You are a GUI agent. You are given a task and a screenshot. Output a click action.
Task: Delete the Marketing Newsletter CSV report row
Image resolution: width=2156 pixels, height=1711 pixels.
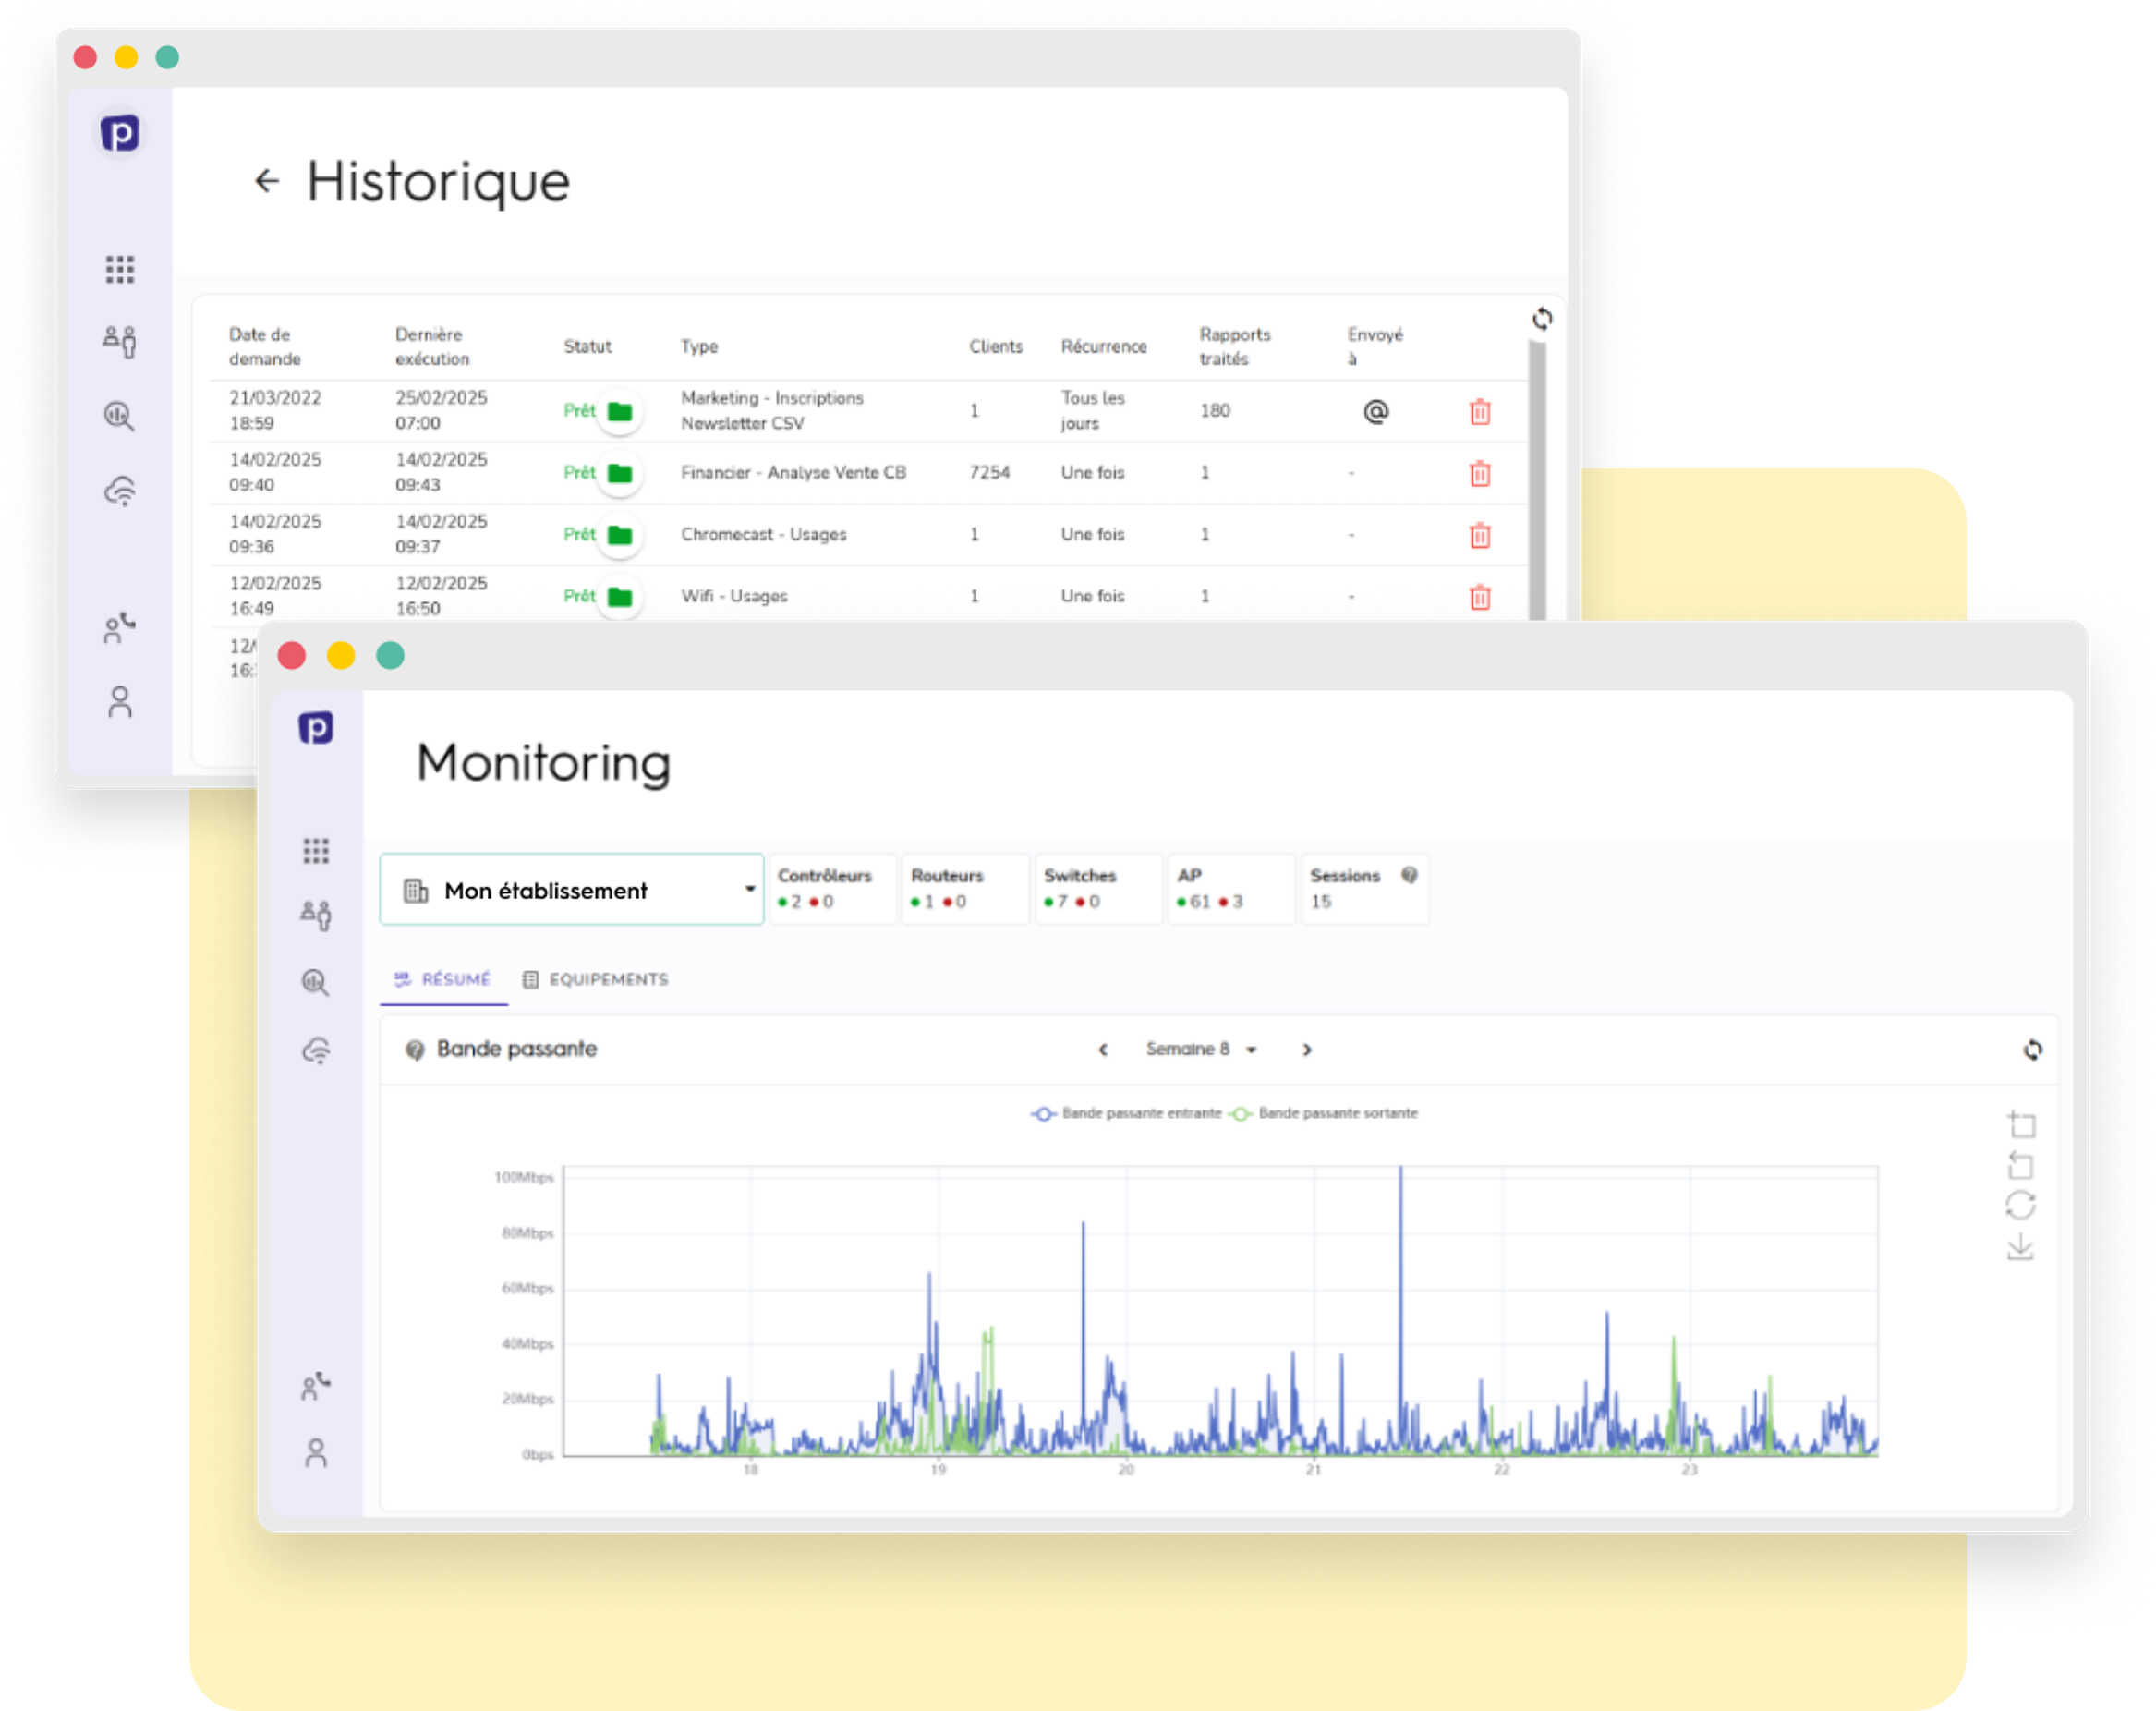pyautogui.click(x=1479, y=411)
